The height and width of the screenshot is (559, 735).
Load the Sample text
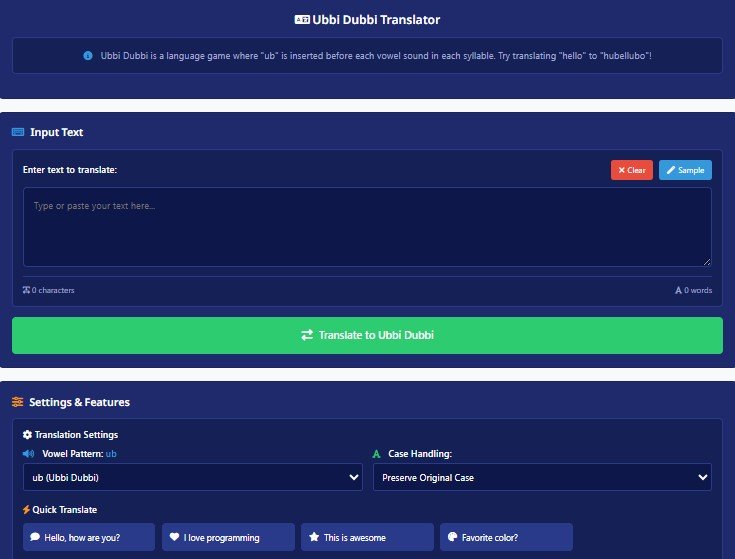685,170
